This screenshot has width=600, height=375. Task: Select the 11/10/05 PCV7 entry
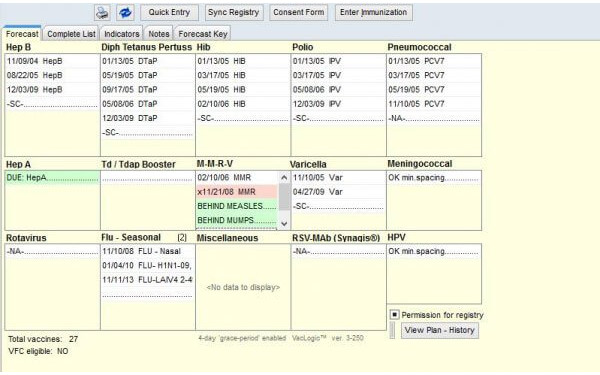click(x=434, y=104)
